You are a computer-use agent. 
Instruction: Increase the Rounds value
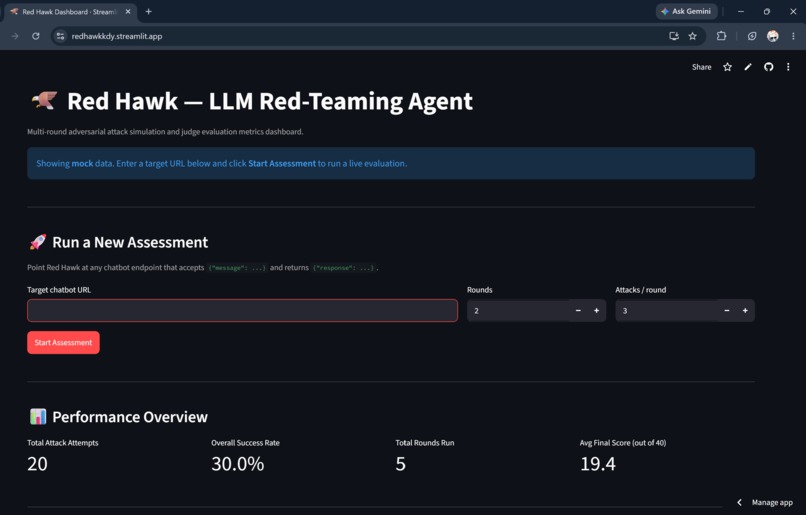pos(597,310)
